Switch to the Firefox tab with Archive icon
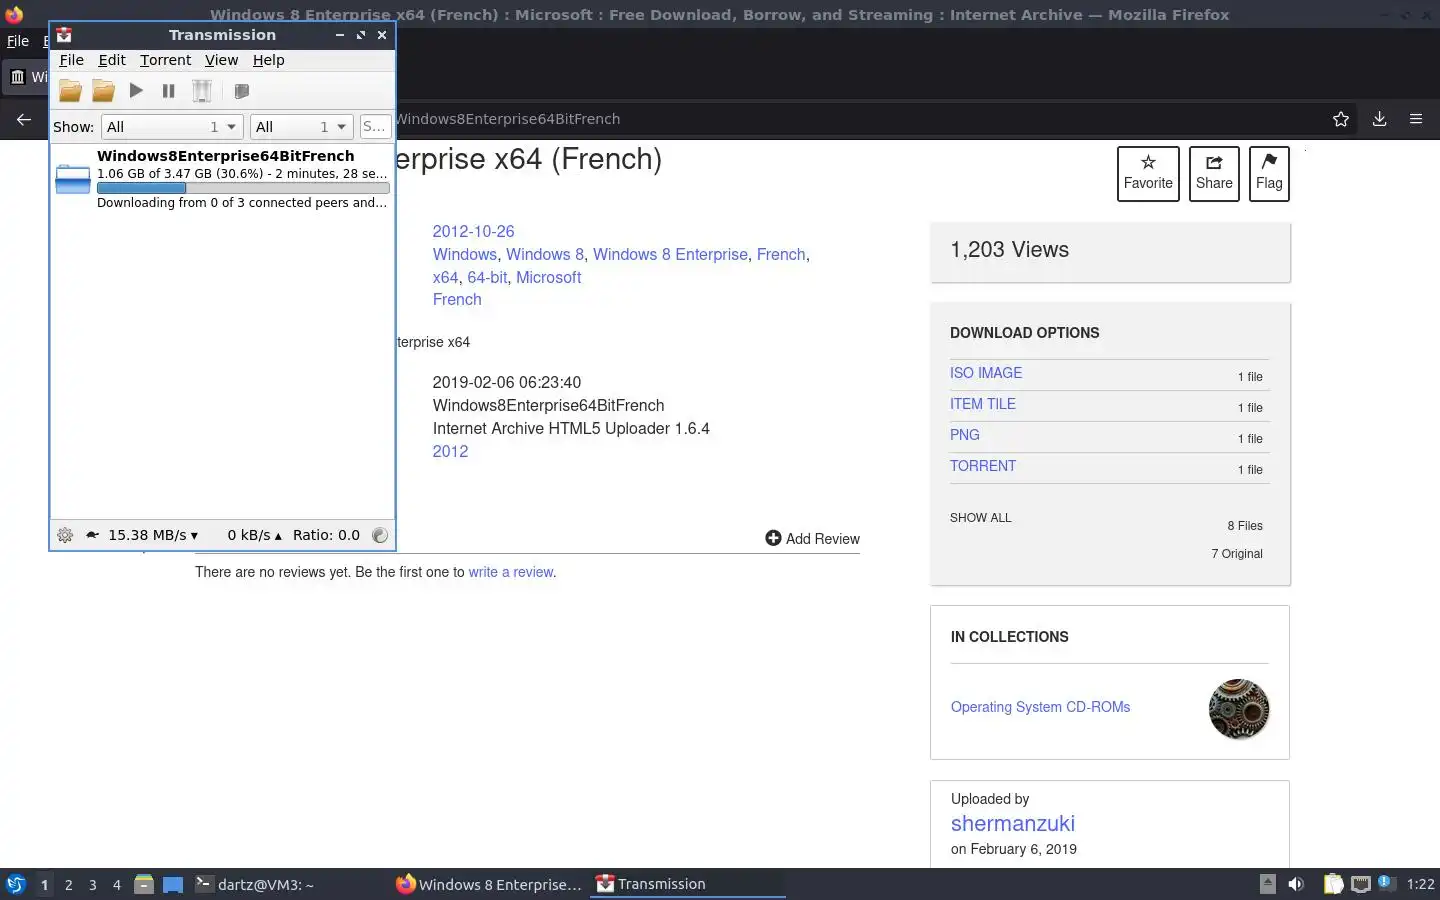Image resolution: width=1440 pixels, height=900 pixels. [26, 77]
